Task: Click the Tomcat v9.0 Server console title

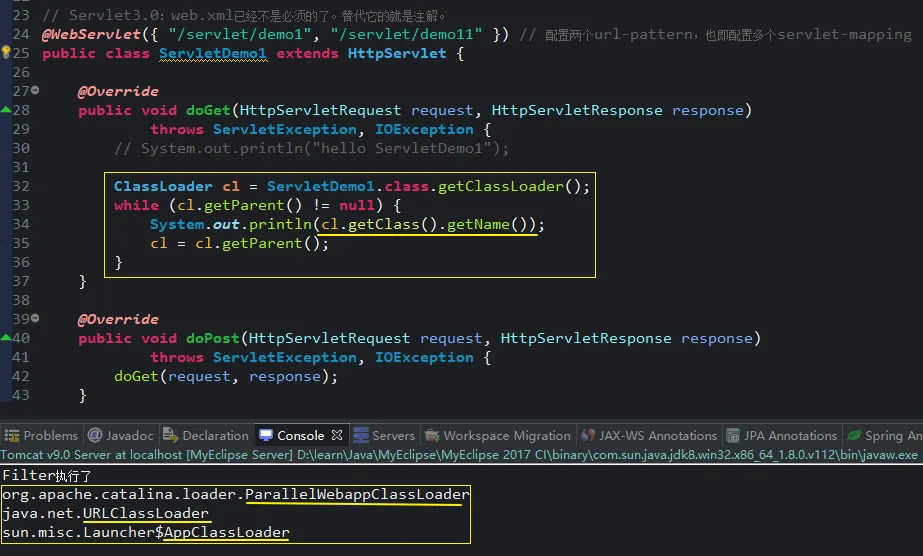Action: click(459, 455)
